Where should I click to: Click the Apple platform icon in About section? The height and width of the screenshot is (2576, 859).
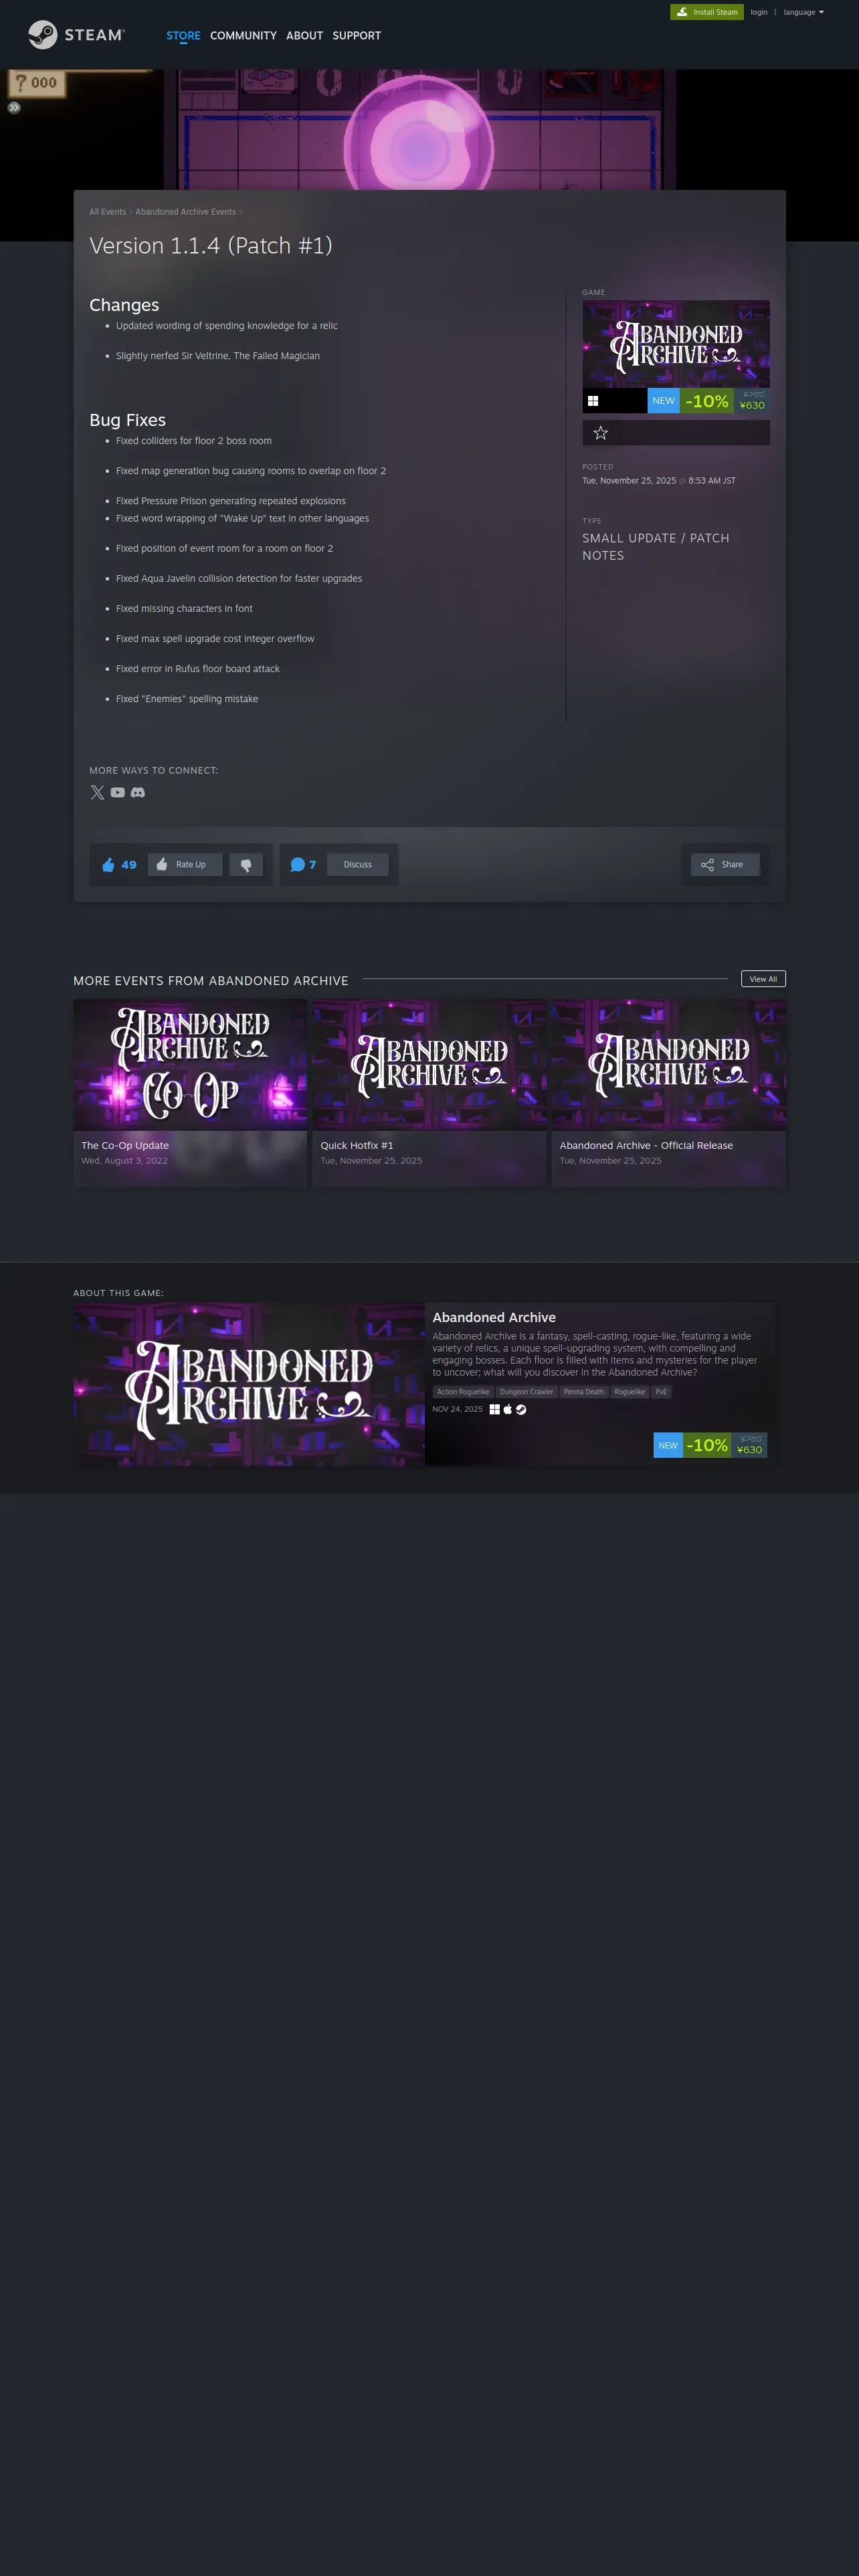pyautogui.click(x=508, y=1410)
